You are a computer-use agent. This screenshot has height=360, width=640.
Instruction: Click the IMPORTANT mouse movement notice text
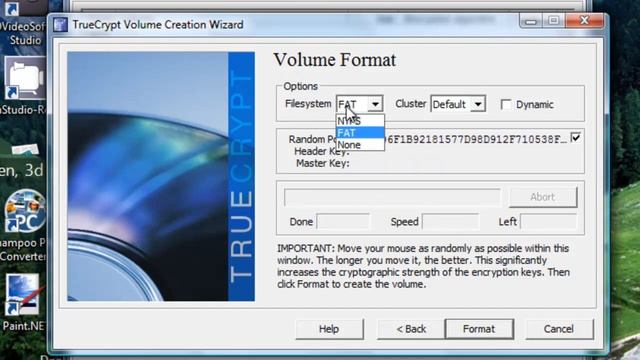[x=423, y=266]
